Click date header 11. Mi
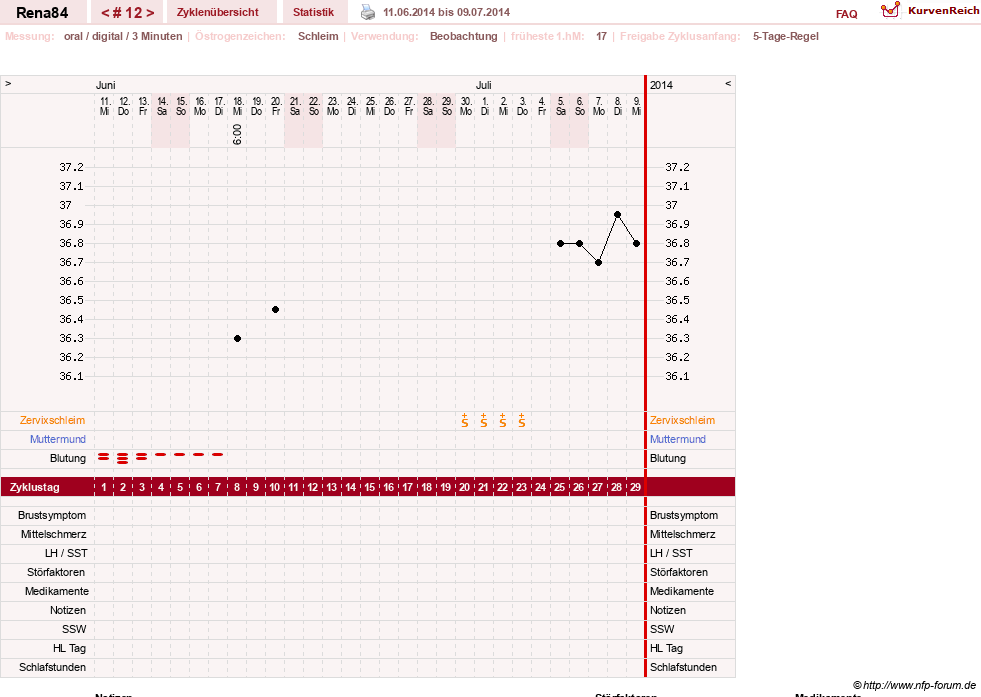The width and height of the screenshot is (981, 697). pos(104,106)
